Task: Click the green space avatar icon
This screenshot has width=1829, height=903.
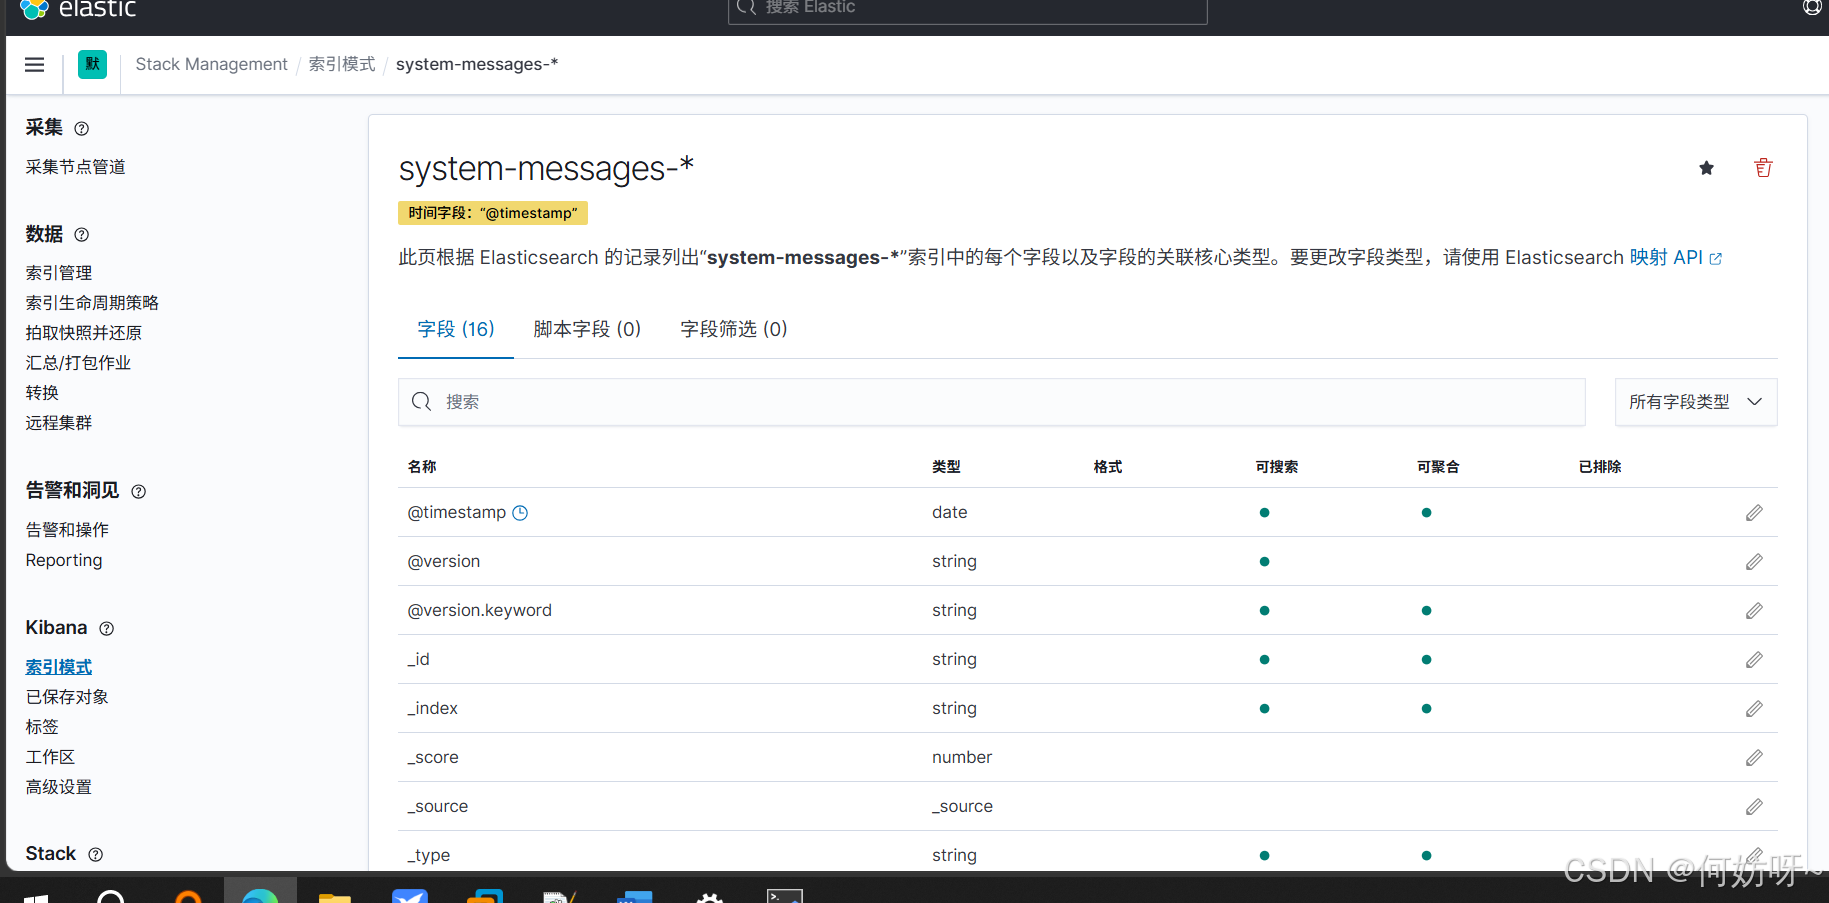Action: [x=92, y=65]
